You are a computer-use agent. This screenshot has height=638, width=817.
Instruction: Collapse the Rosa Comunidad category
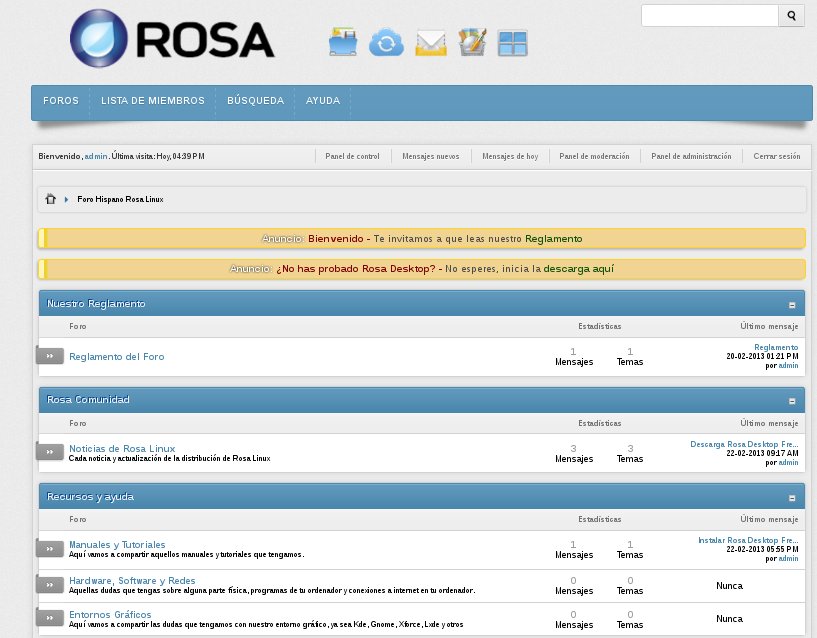click(x=792, y=401)
